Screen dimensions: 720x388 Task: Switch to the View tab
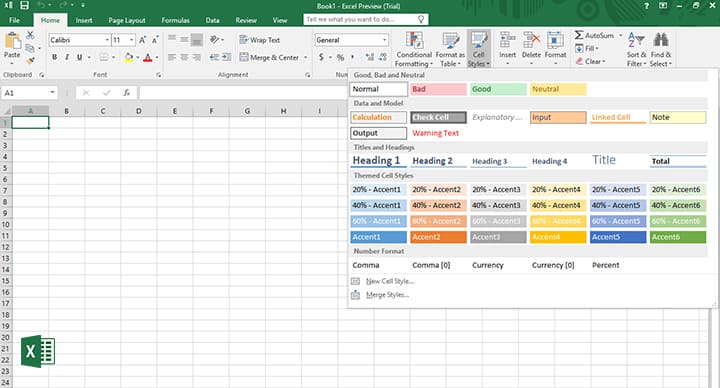[280, 20]
